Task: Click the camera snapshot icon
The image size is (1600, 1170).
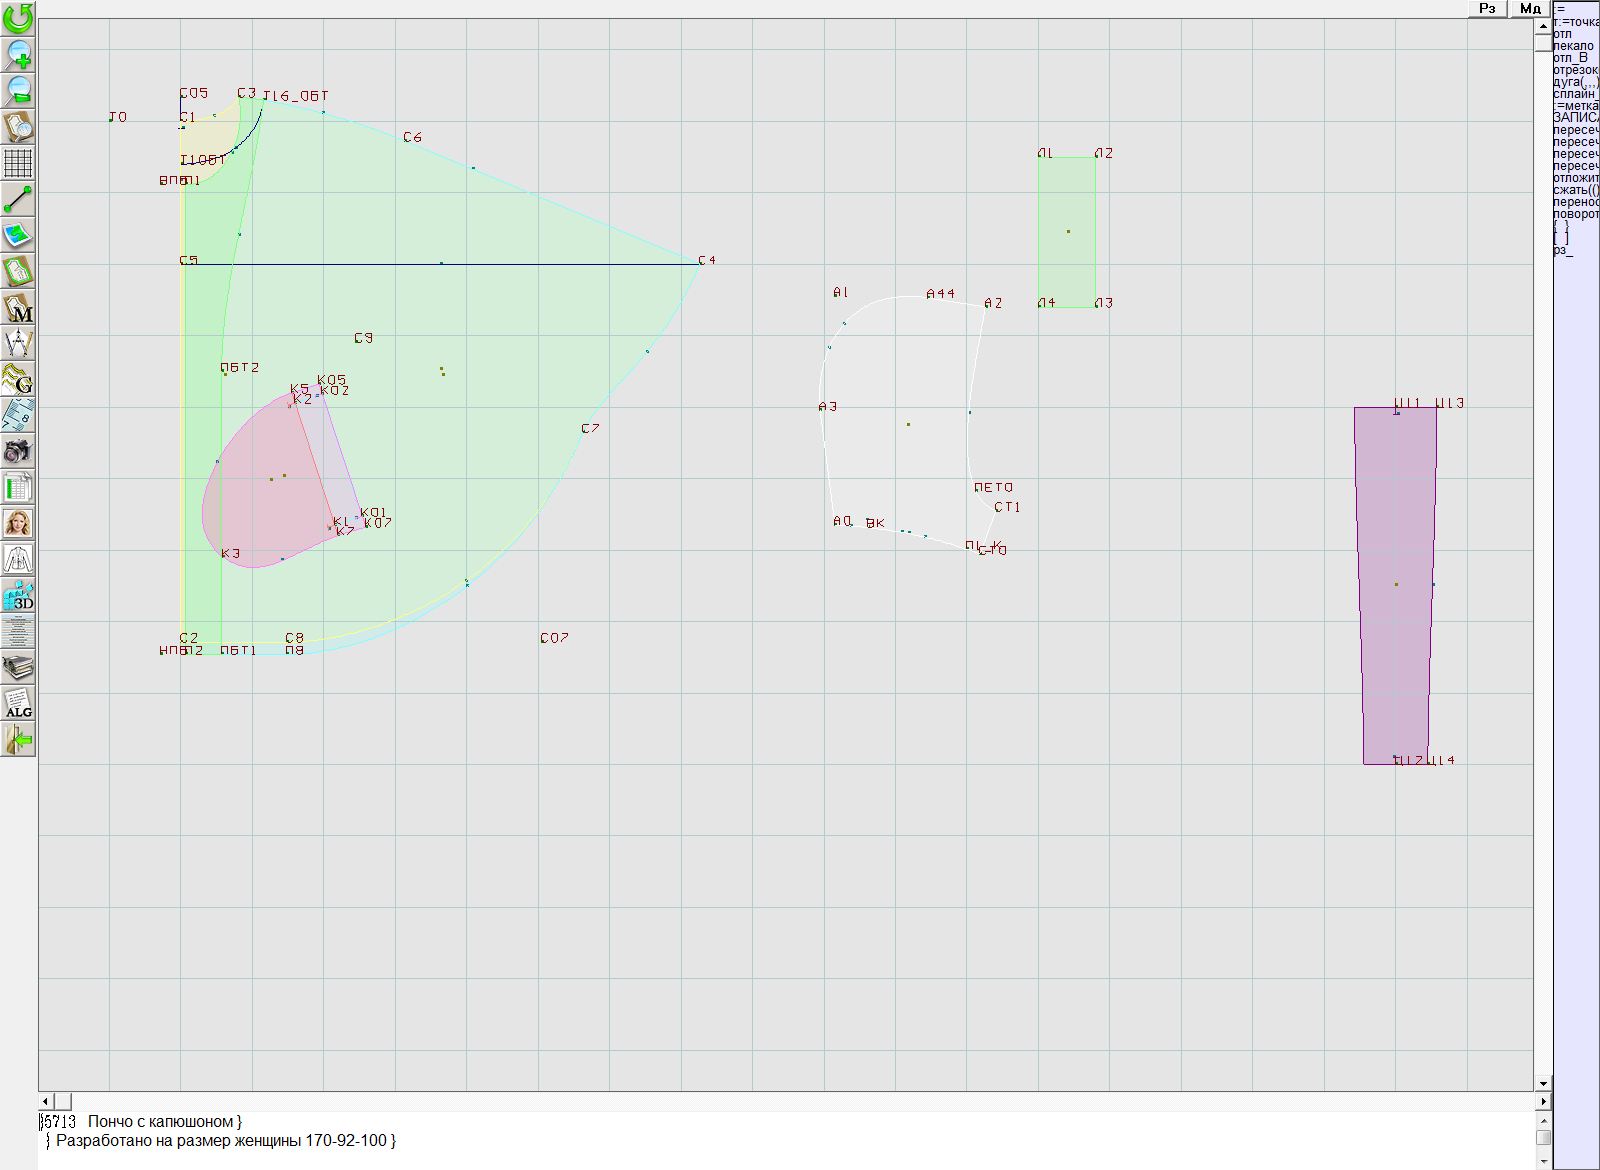Action: point(18,451)
